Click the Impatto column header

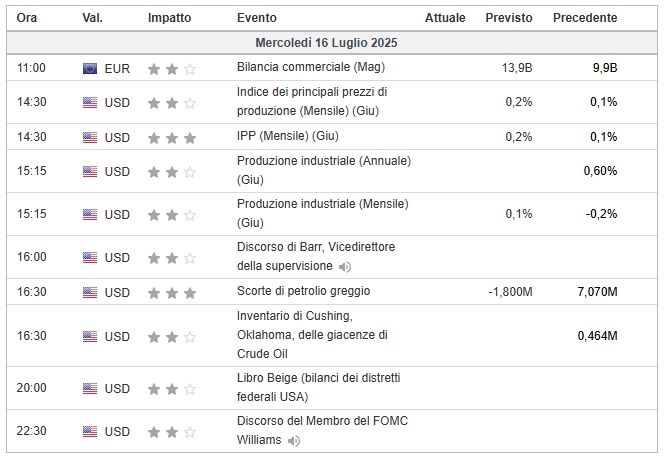(169, 18)
